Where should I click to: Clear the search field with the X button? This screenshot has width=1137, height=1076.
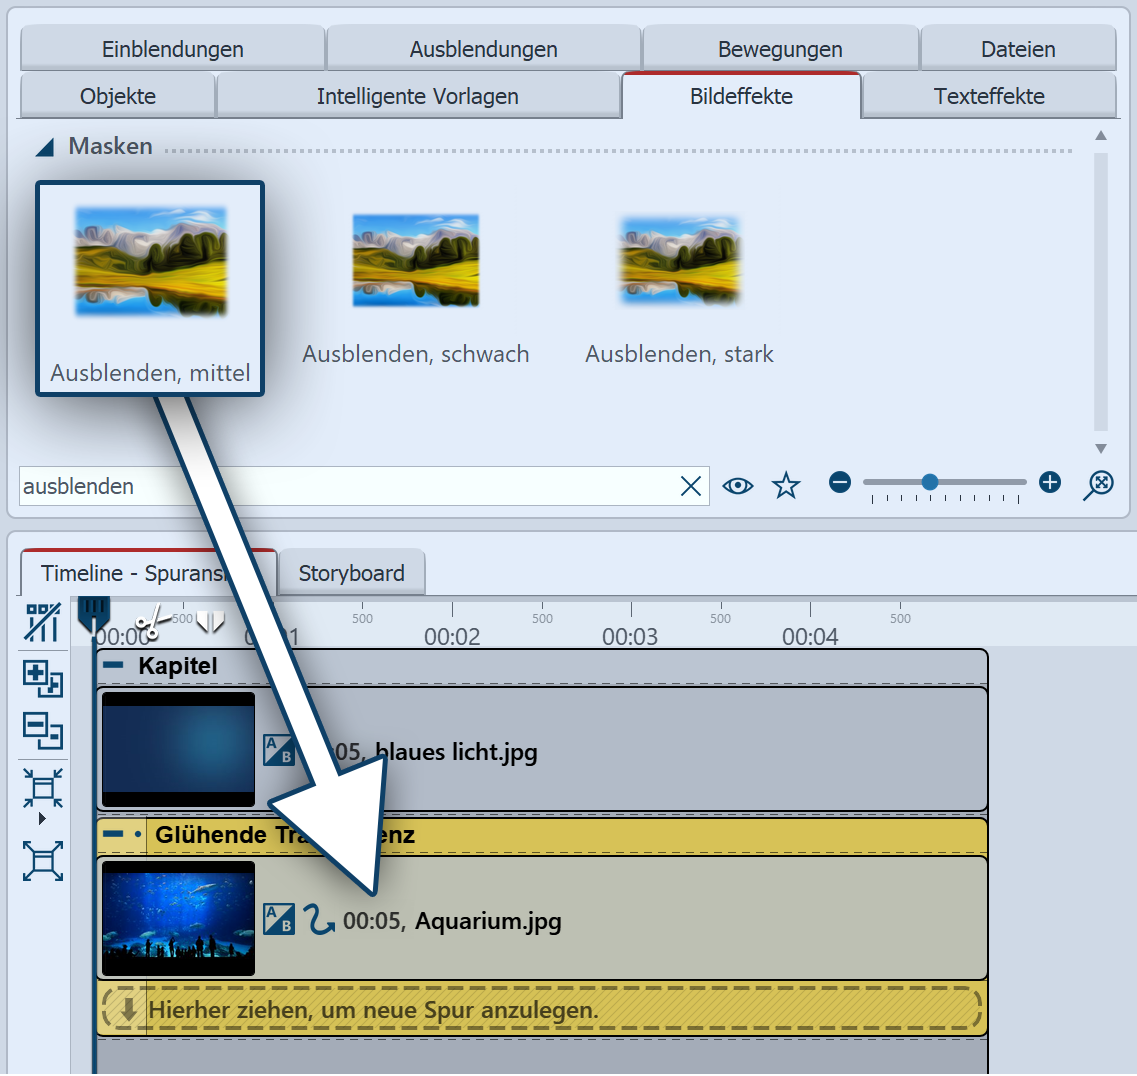click(690, 486)
